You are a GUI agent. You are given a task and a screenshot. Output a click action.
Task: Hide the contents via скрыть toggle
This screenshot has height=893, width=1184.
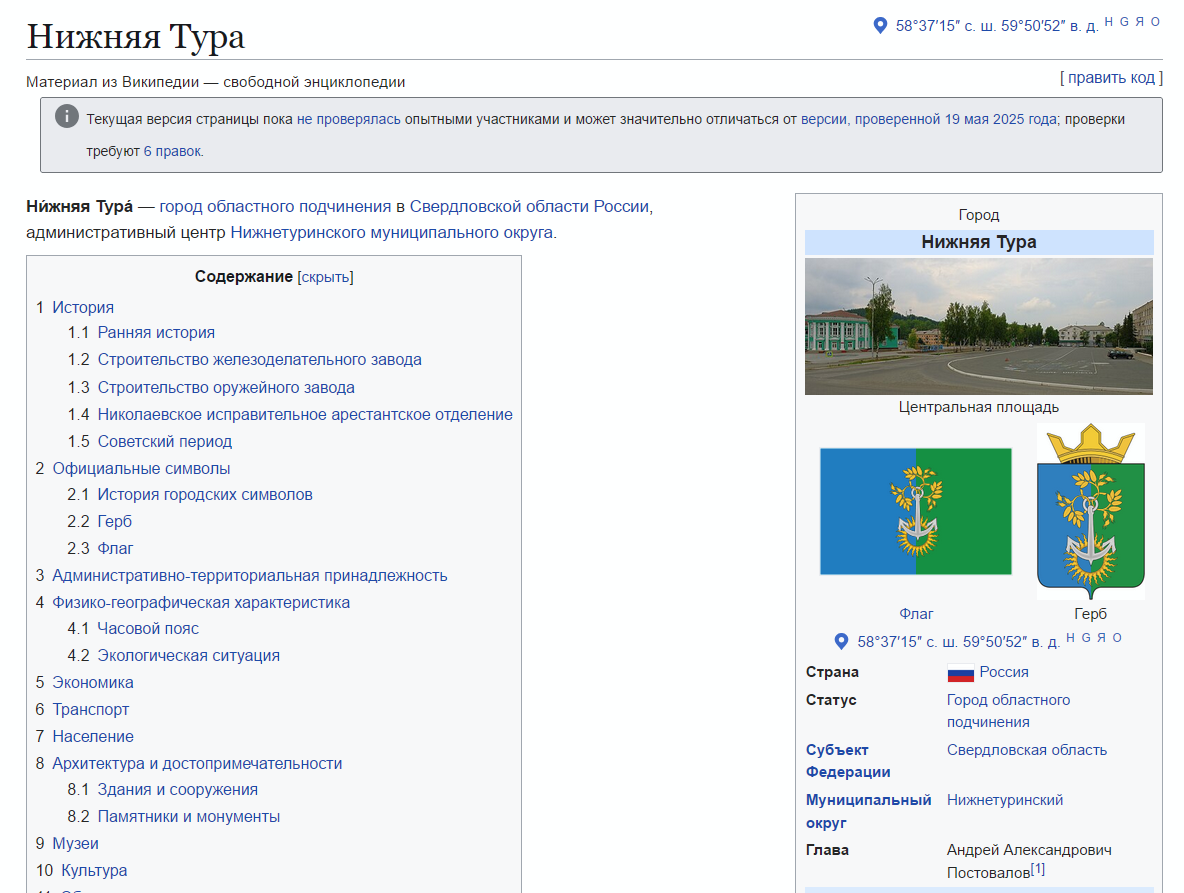coord(325,277)
